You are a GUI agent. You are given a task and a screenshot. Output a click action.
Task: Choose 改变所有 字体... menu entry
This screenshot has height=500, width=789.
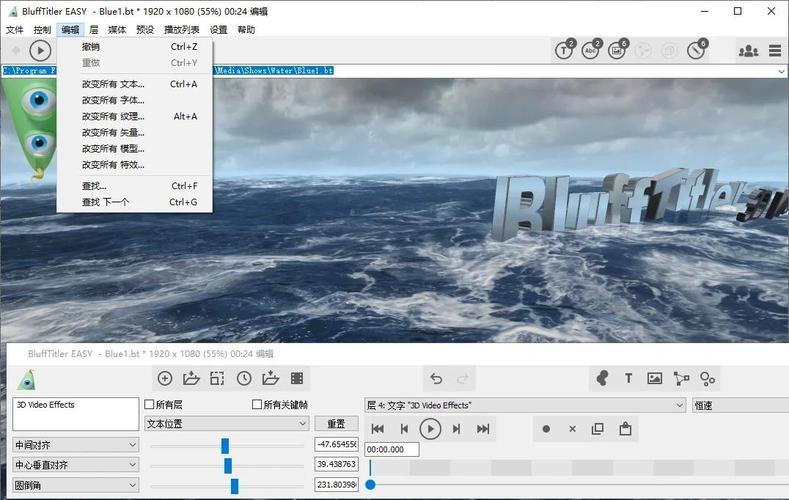coord(135,100)
